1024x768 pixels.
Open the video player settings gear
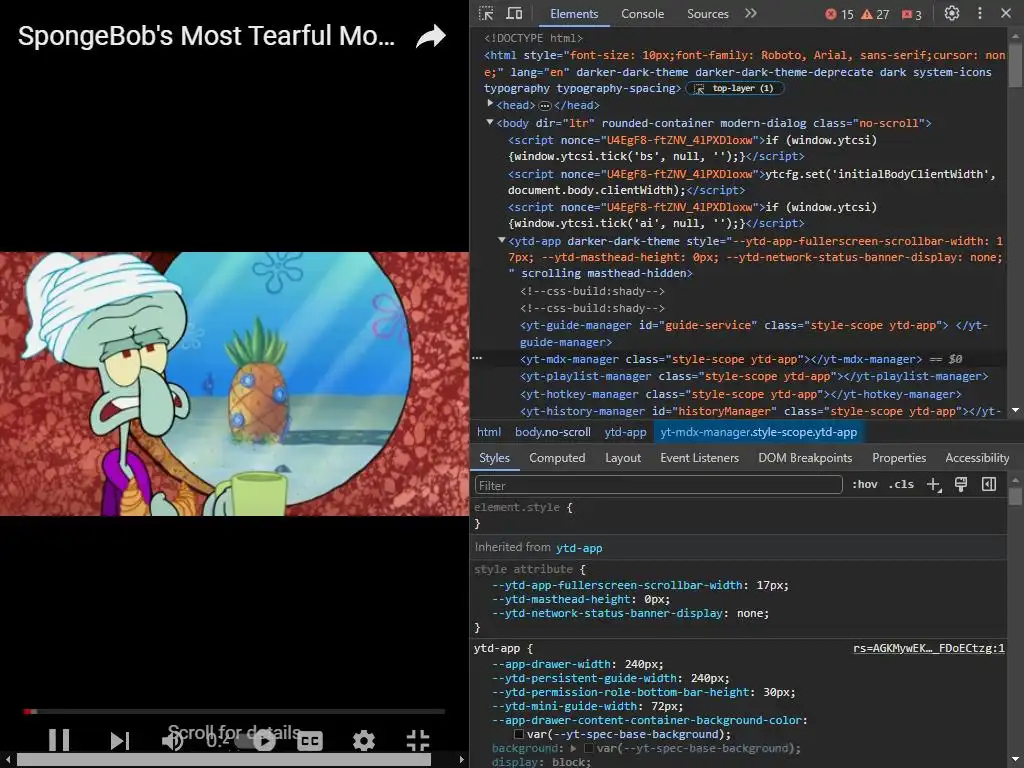coord(364,741)
